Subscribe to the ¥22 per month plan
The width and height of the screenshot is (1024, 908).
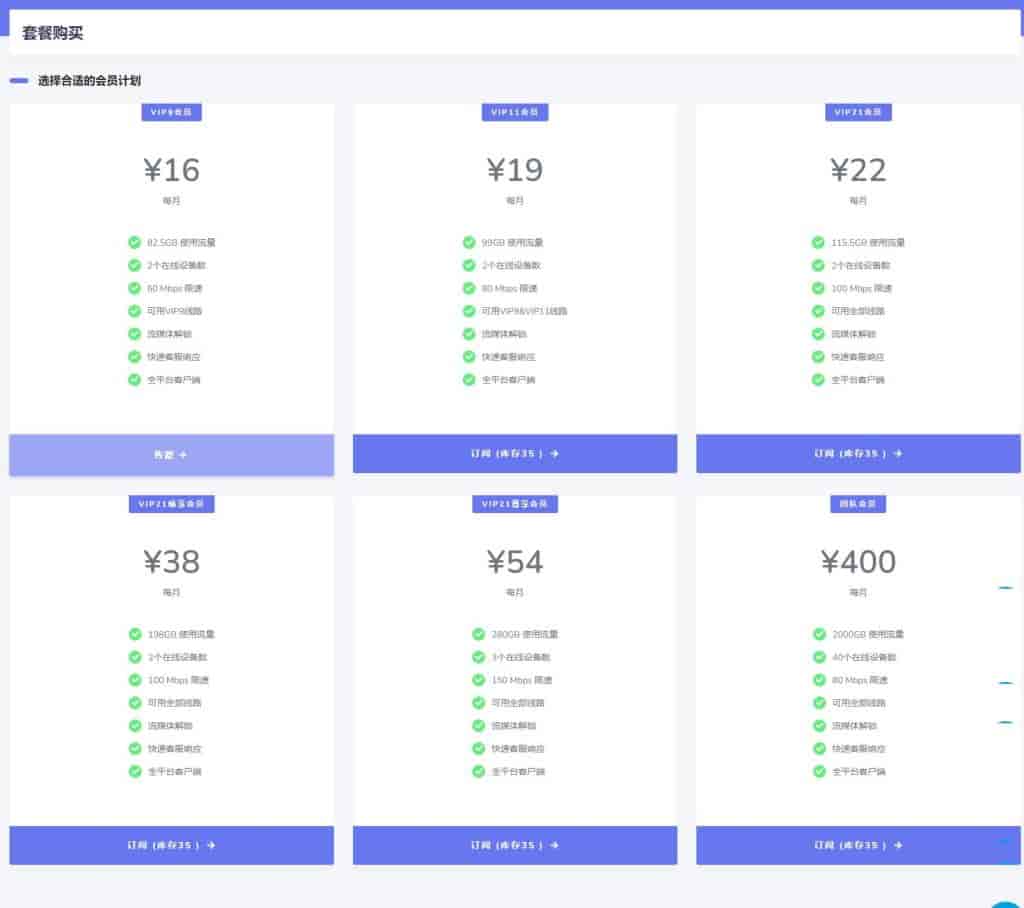click(x=857, y=453)
